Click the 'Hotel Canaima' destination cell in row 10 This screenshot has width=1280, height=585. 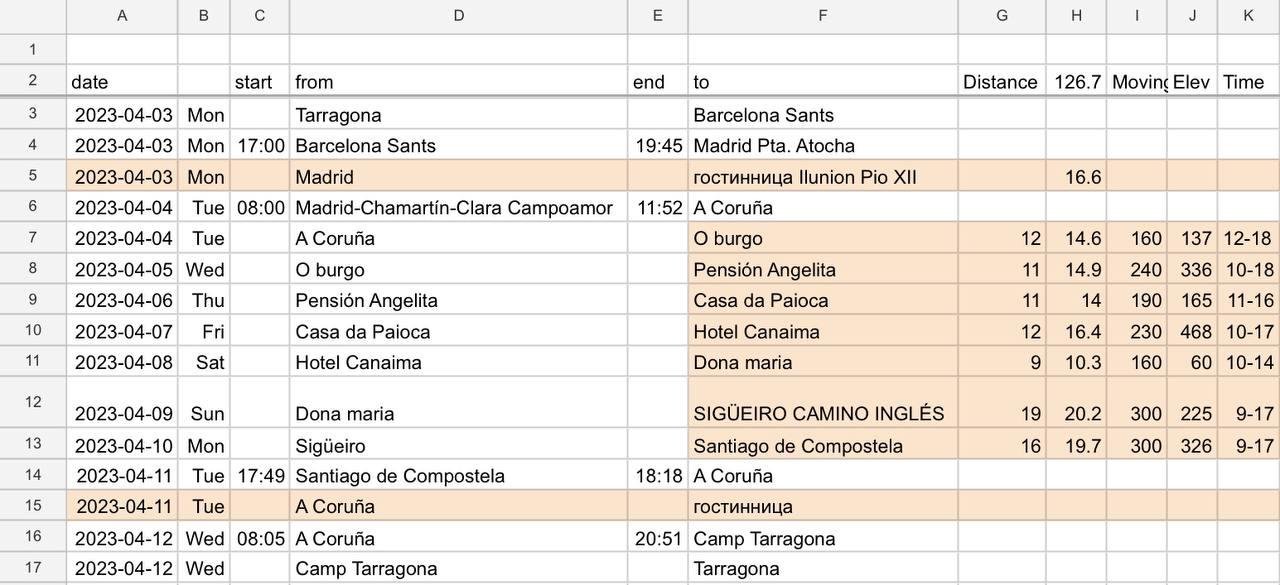[x=822, y=332]
